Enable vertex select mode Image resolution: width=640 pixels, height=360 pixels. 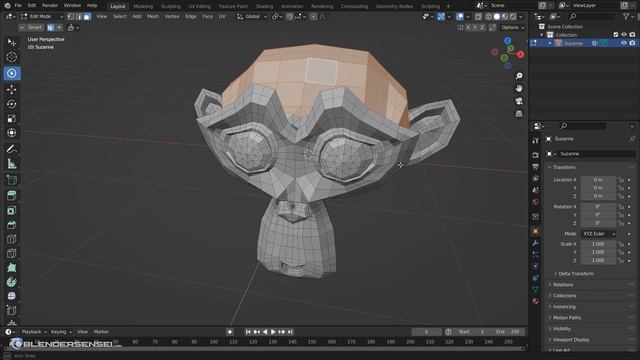click(x=71, y=17)
